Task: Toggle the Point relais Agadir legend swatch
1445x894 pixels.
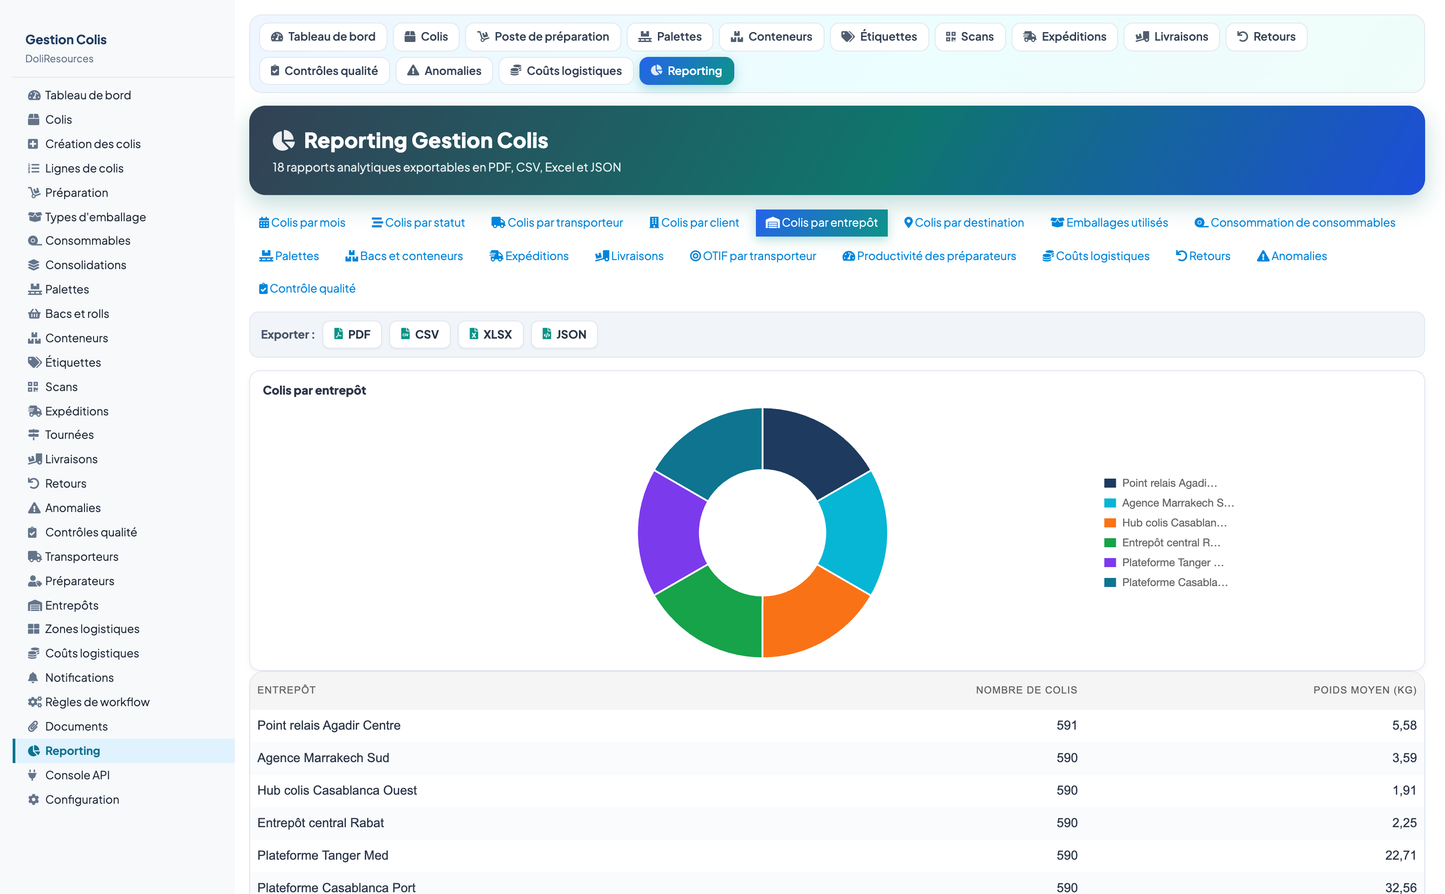Action: coord(1110,483)
